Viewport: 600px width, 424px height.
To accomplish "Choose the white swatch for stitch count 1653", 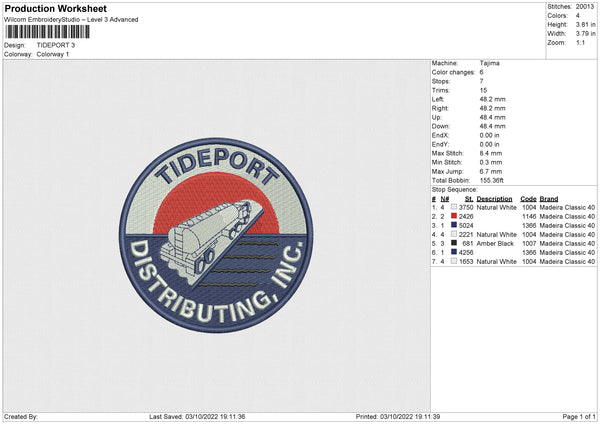I will point(454,261).
